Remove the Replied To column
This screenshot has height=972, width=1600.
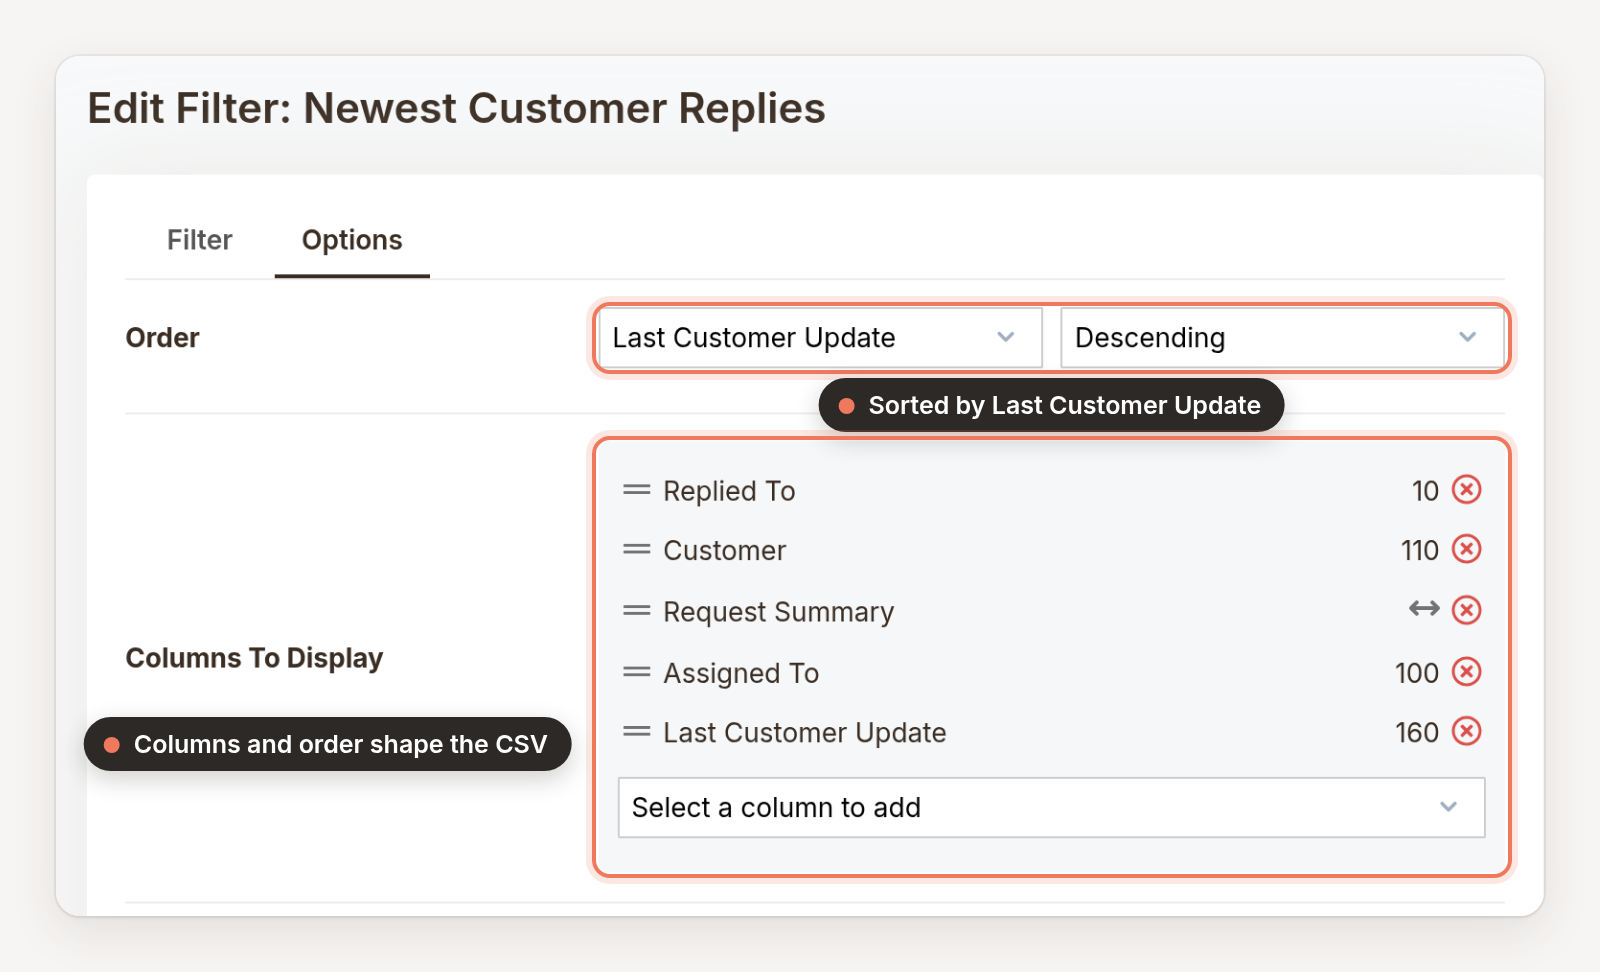1466,490
